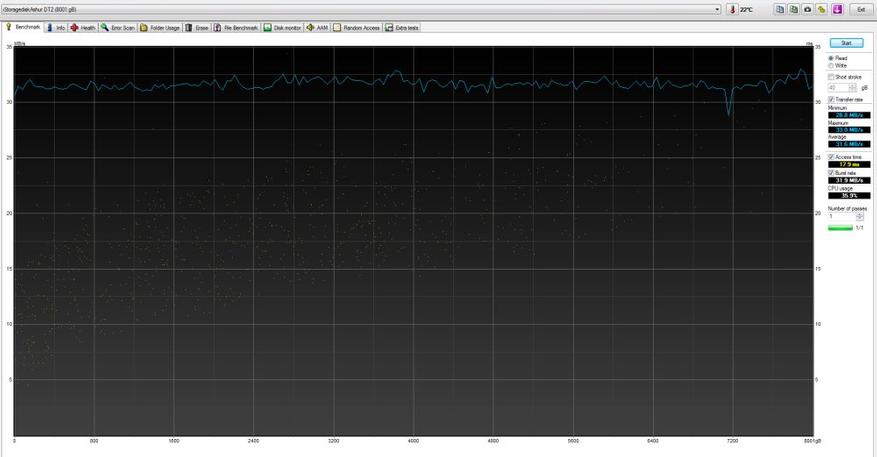Click the 1/1 passes counter text
Screen dimensions: 877x457
click(x=860, y=228)
